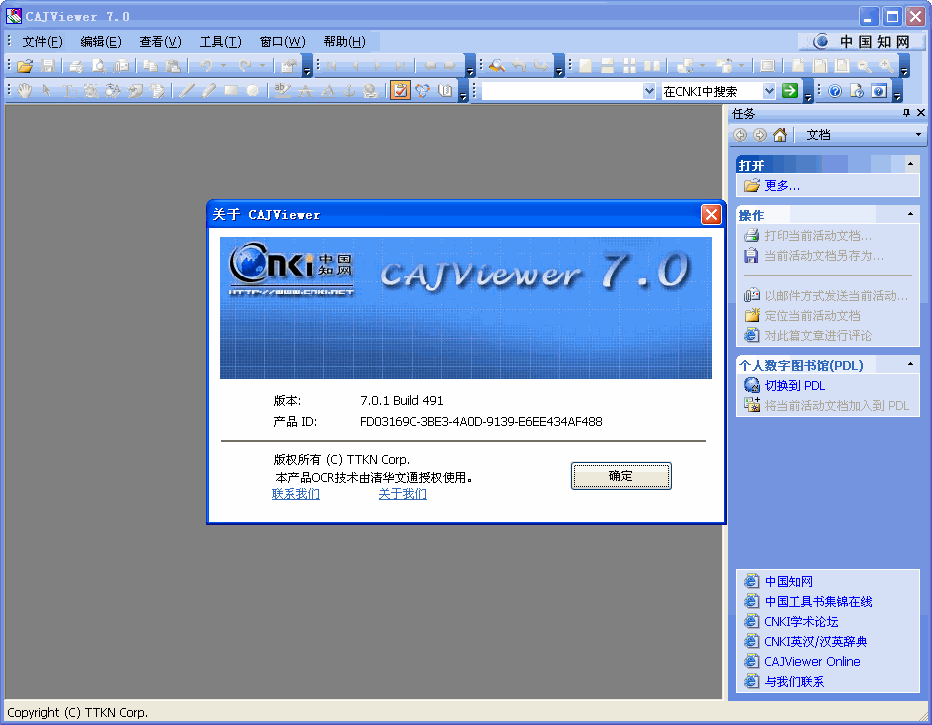This screenshot has height=725, width=932.
Task: Click the home icon in the task pane
Action: pos(779,133)
